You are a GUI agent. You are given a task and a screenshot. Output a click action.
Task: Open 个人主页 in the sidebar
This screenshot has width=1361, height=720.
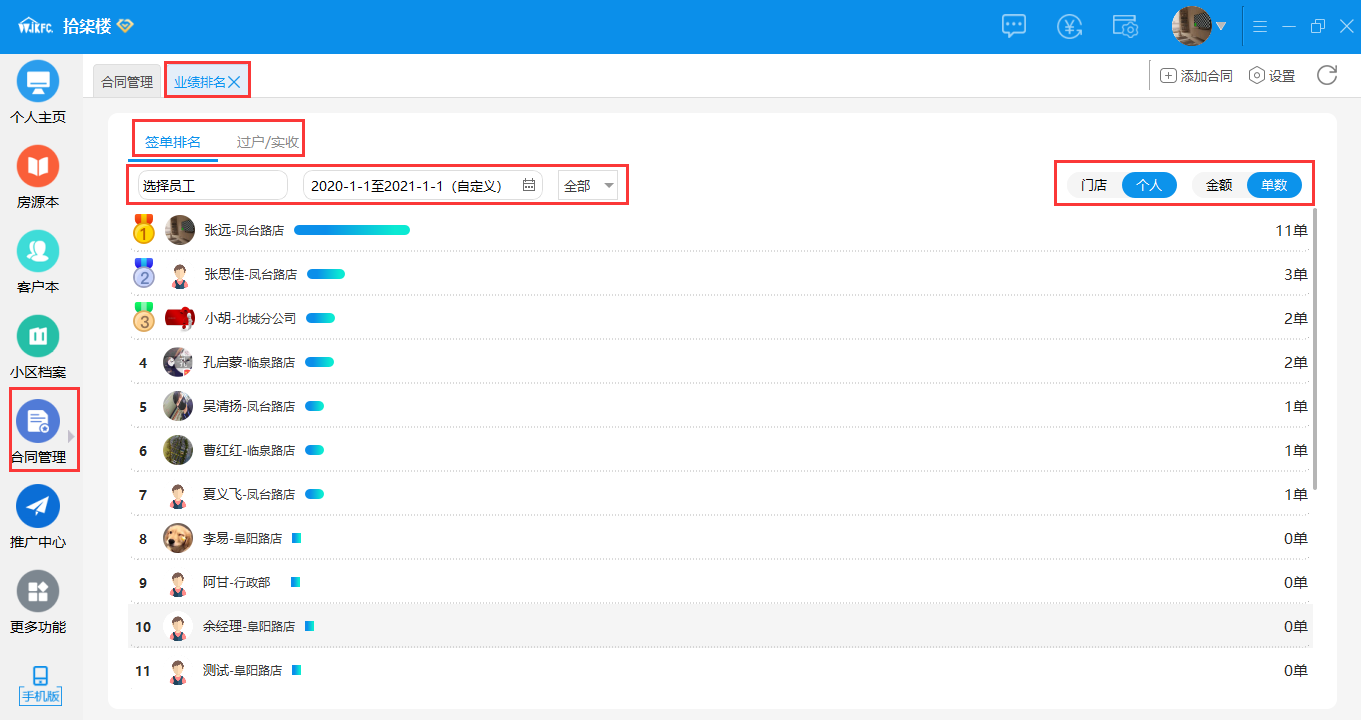click(x=38, y=92)
